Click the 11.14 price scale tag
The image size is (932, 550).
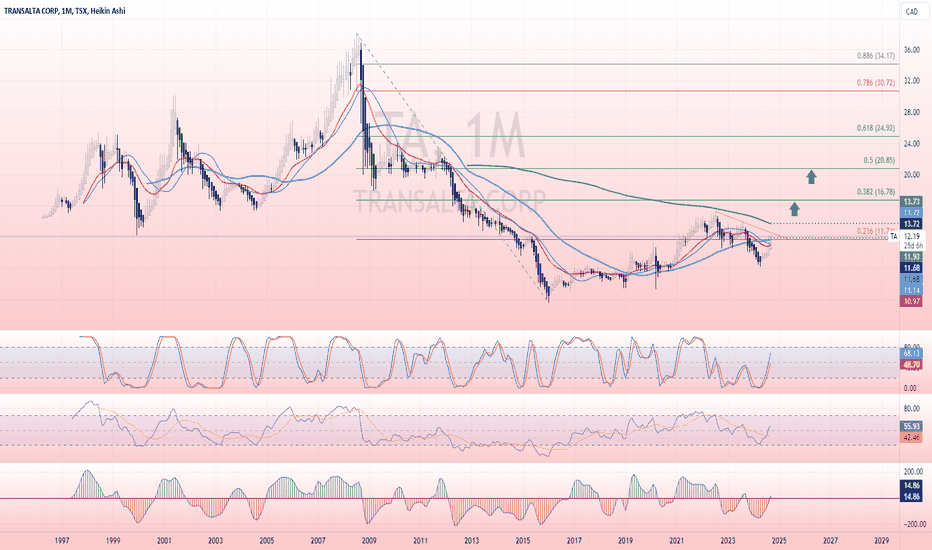point(912,290)
